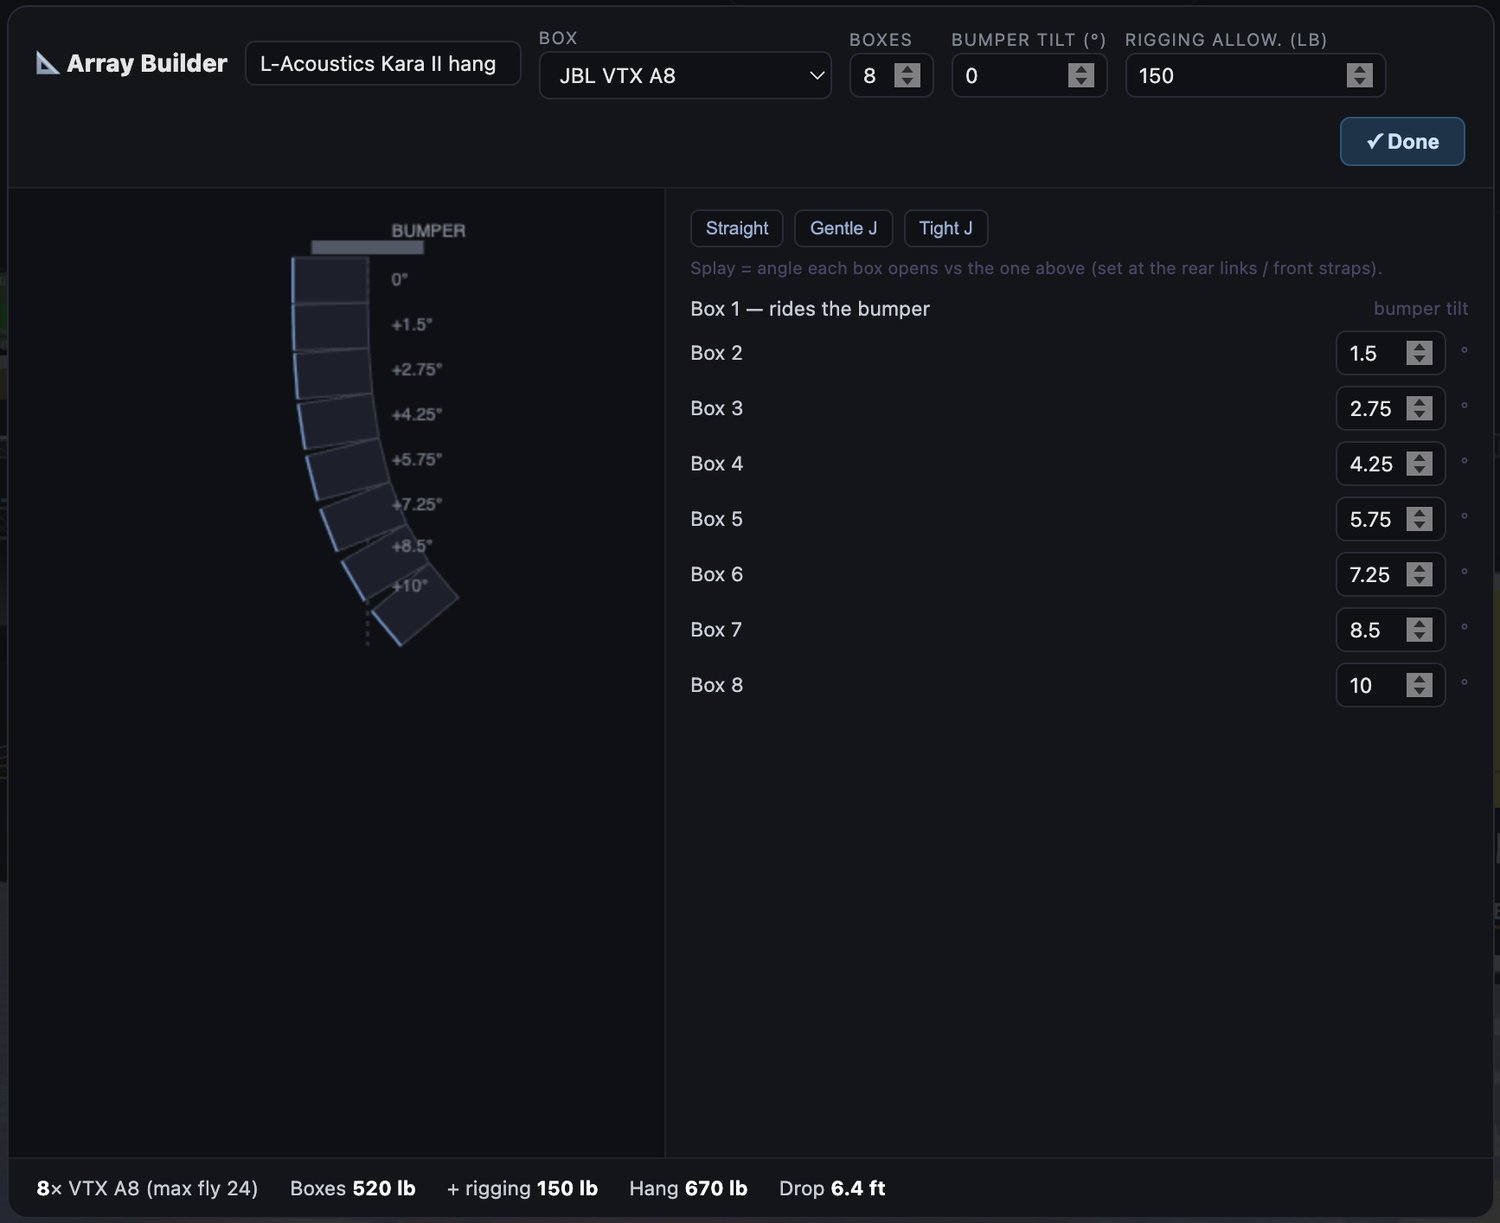This screenshot has width=1500, height=1223.
Task: Click the Box 4 splay stepper arrows
Action: [1419, 464]
